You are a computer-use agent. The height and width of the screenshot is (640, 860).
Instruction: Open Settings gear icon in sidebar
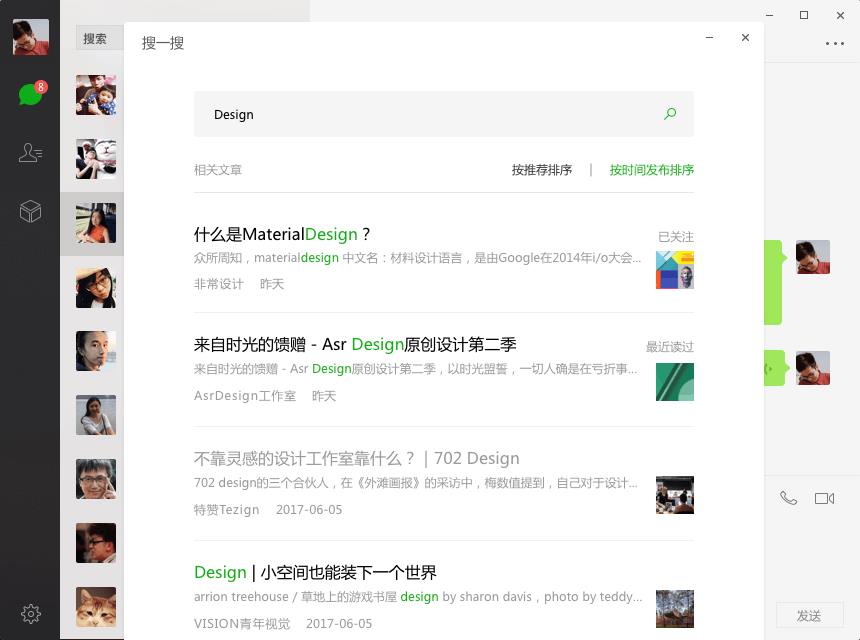tap(31, 614)
